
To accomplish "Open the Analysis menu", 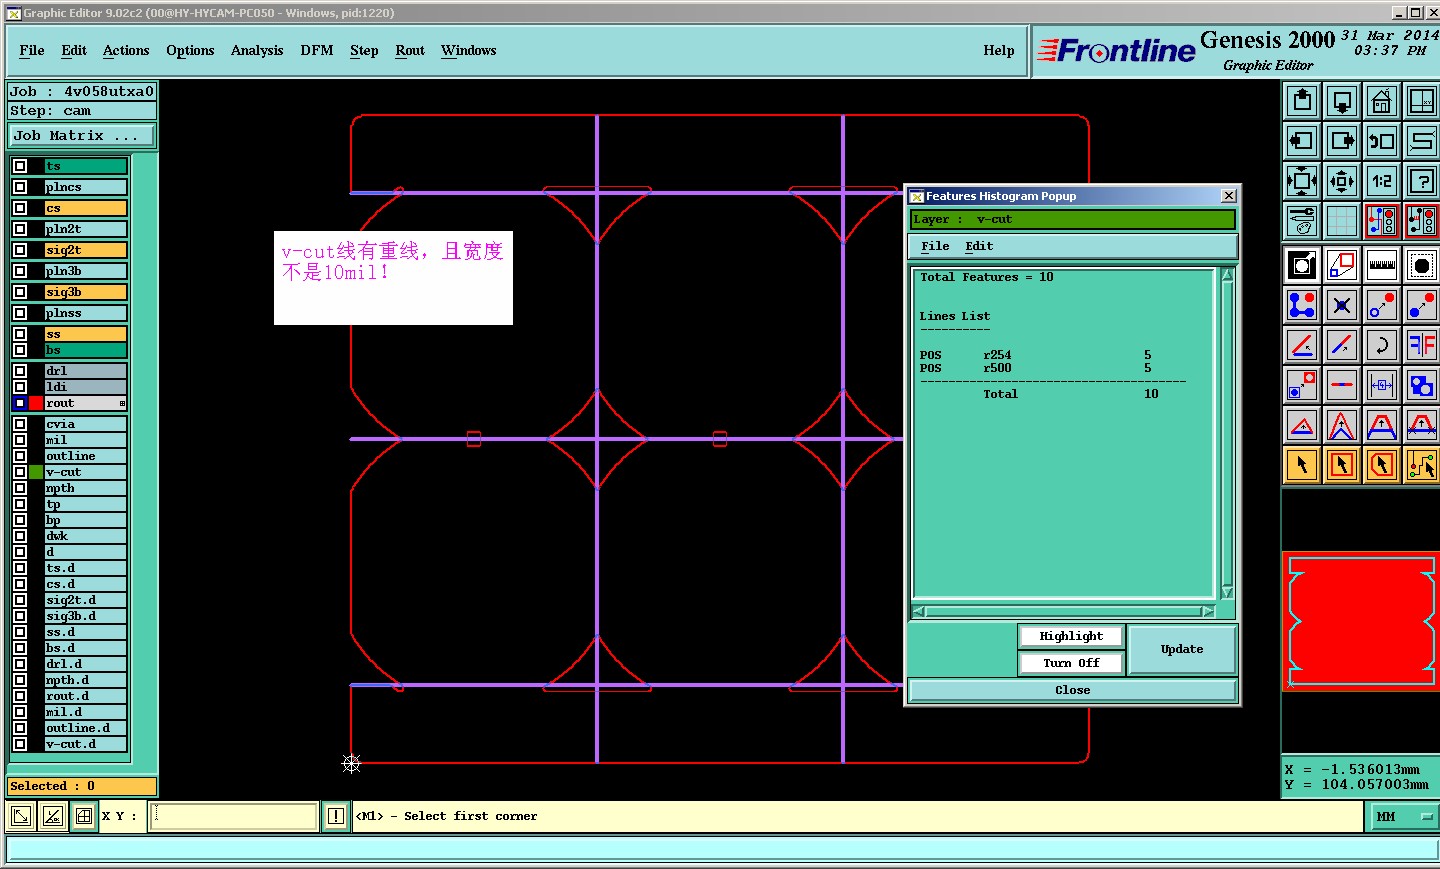I will [257, 51].
